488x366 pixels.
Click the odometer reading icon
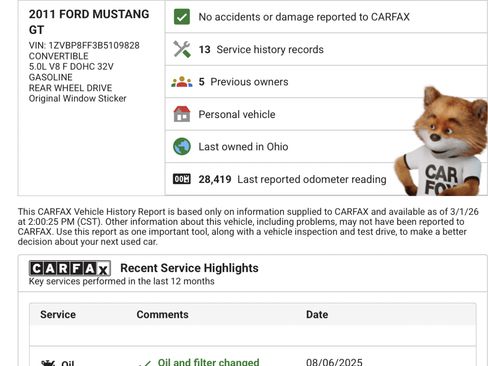pyautogui.click(x=182, y=179)
